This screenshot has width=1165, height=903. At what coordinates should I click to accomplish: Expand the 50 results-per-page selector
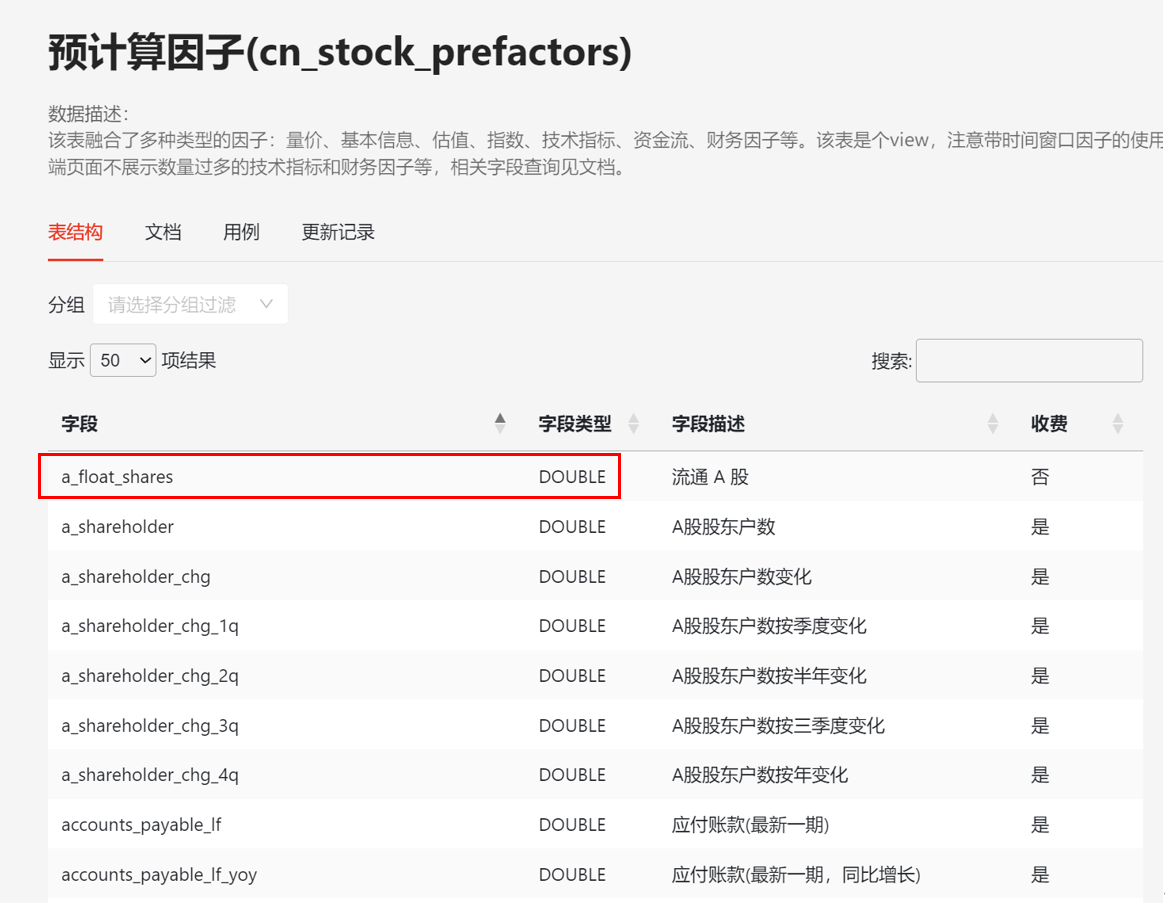point(123,361)
